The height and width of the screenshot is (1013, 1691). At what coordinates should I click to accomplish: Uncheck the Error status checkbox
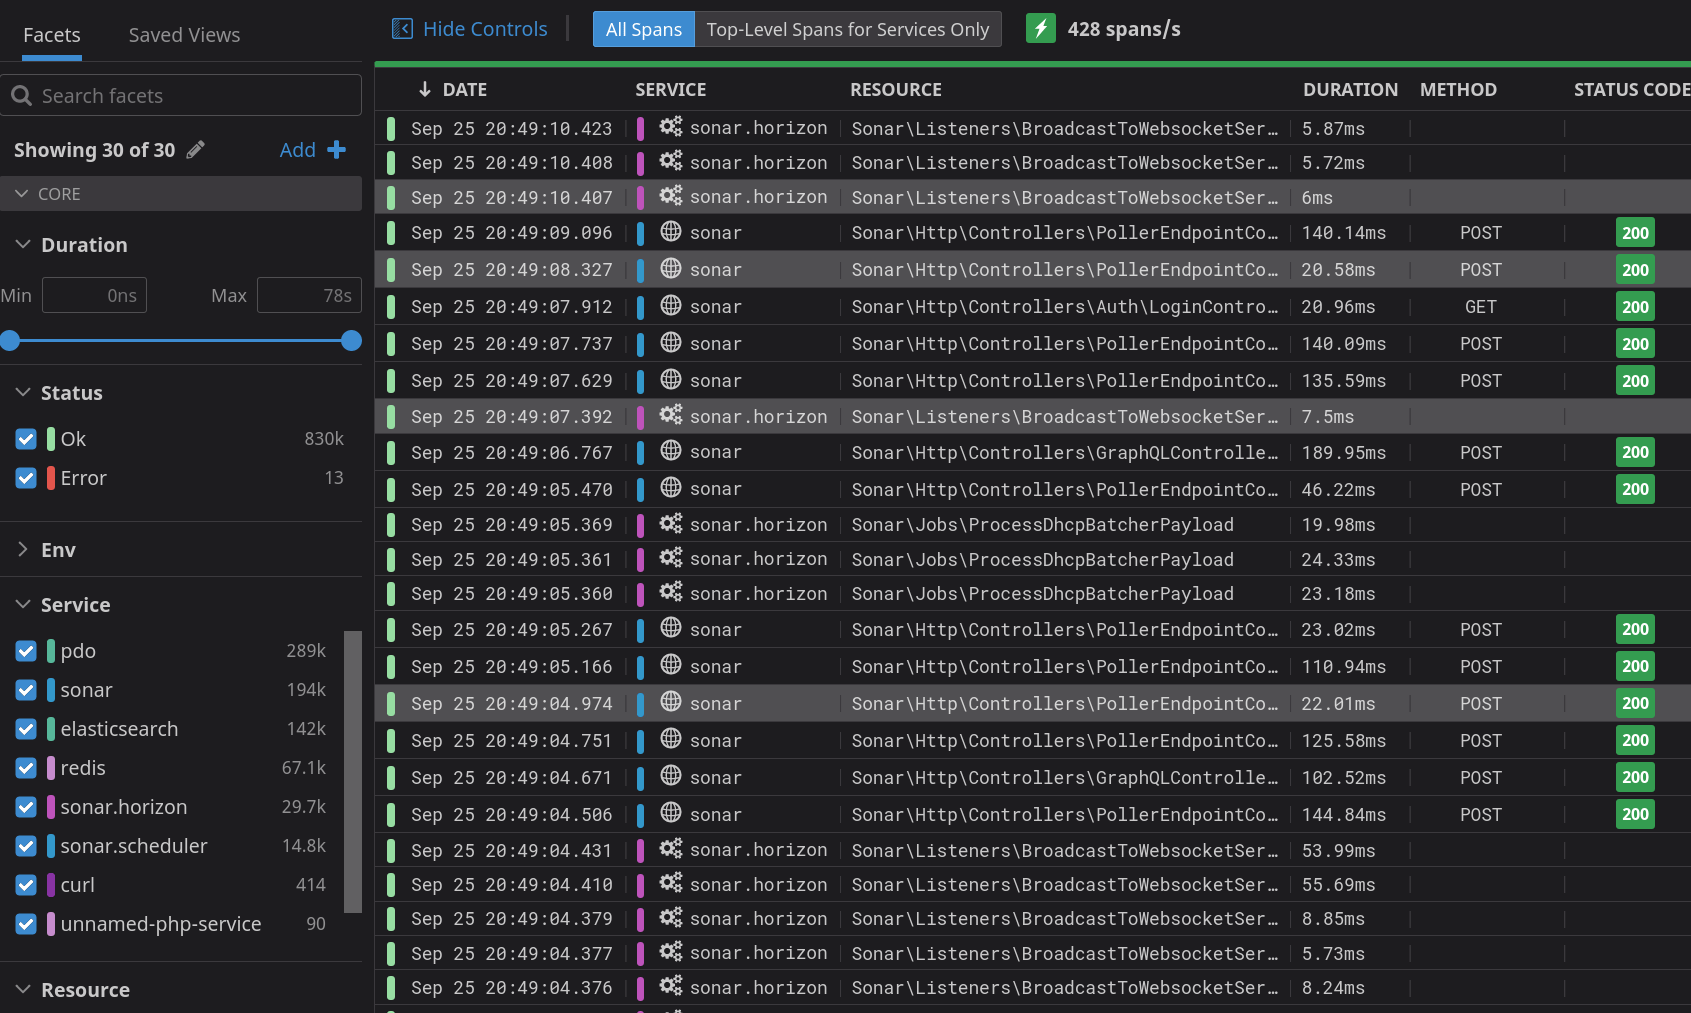tap(27, 478)
